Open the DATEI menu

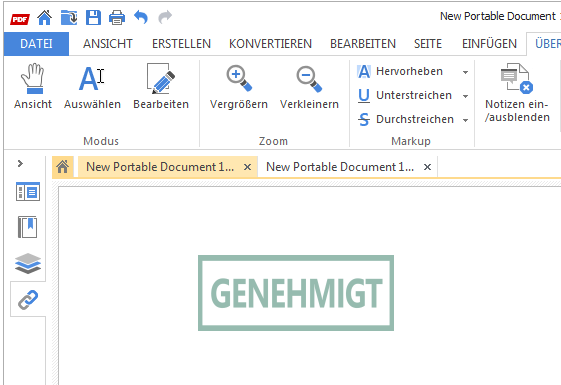(x=36, y=44)
